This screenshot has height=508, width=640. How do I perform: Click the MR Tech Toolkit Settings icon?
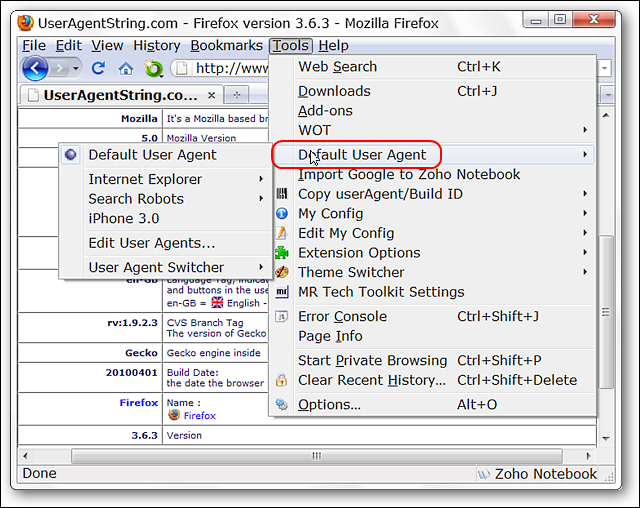coord(281,292)
